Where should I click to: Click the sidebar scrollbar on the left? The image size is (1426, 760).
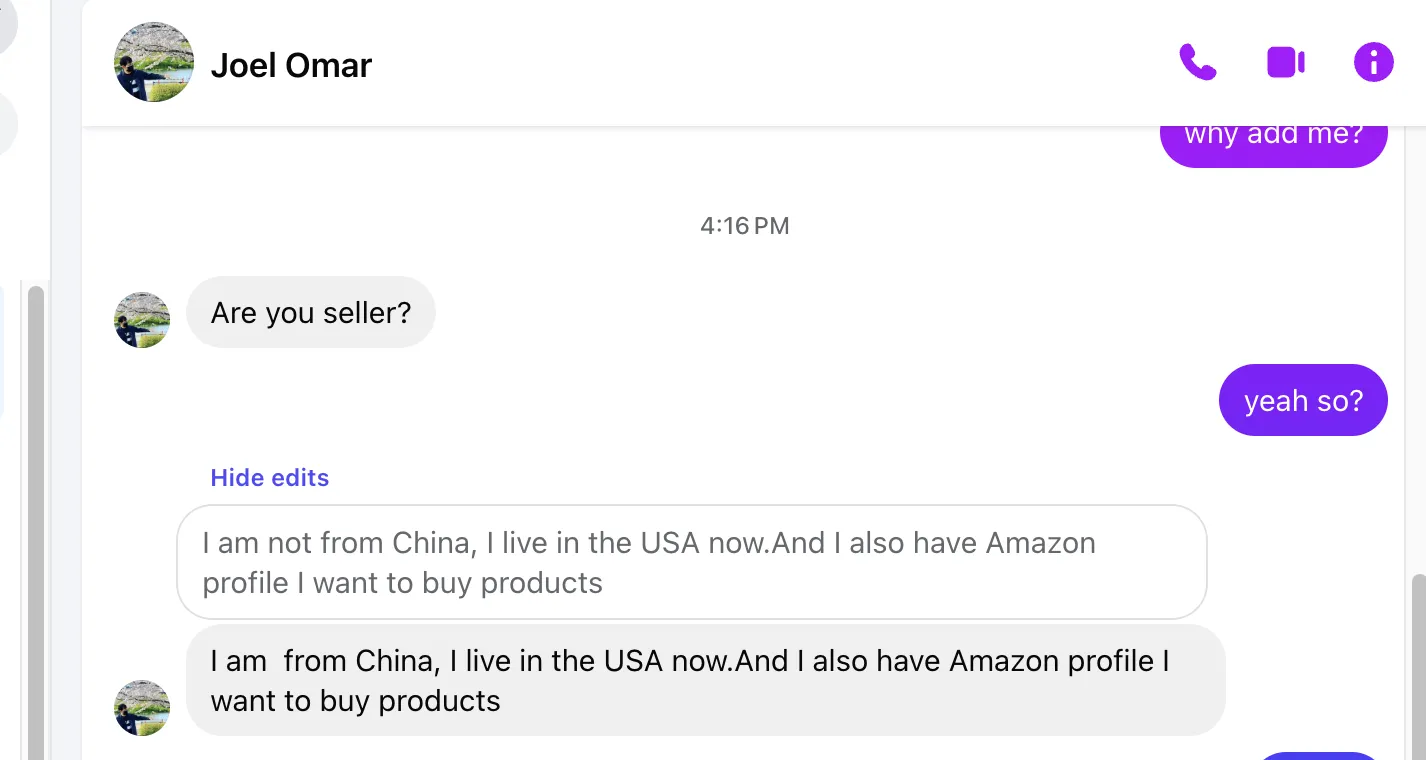point(36,520)
